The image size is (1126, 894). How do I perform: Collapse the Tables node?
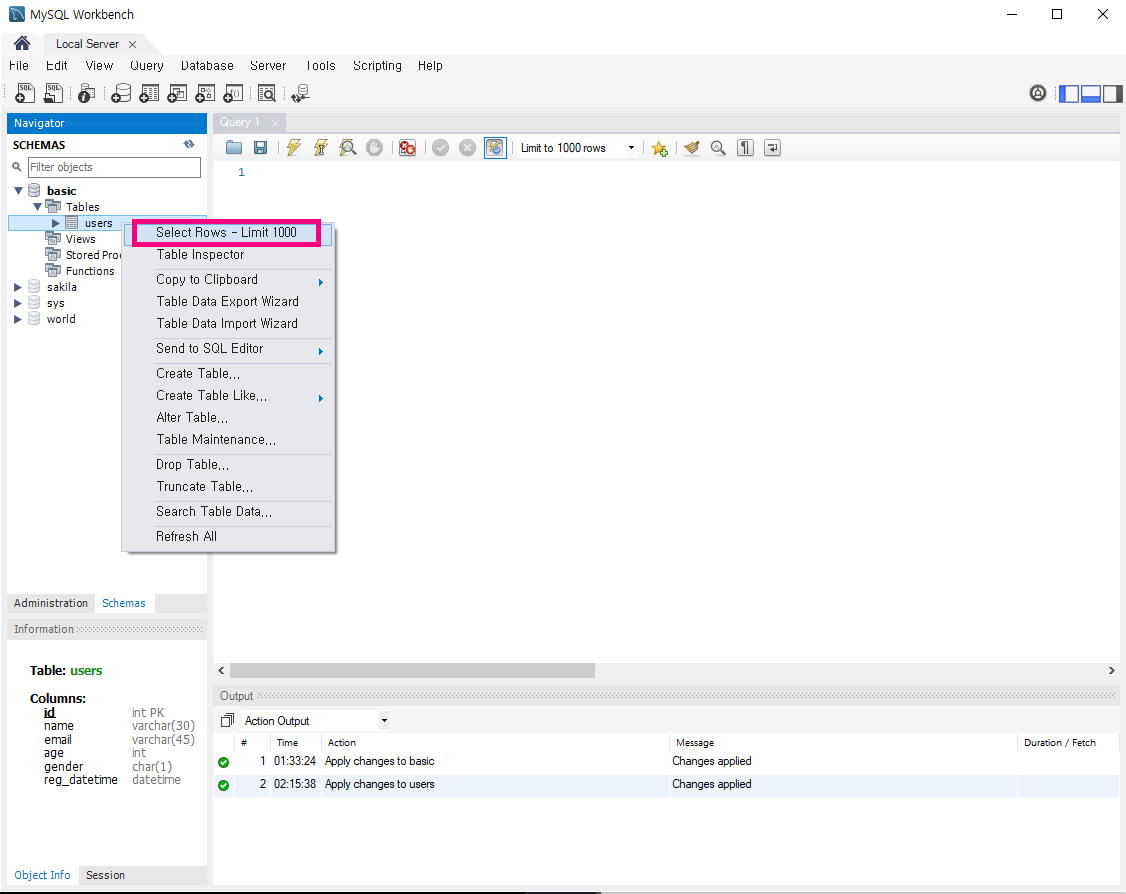click(x=37, y=207)
